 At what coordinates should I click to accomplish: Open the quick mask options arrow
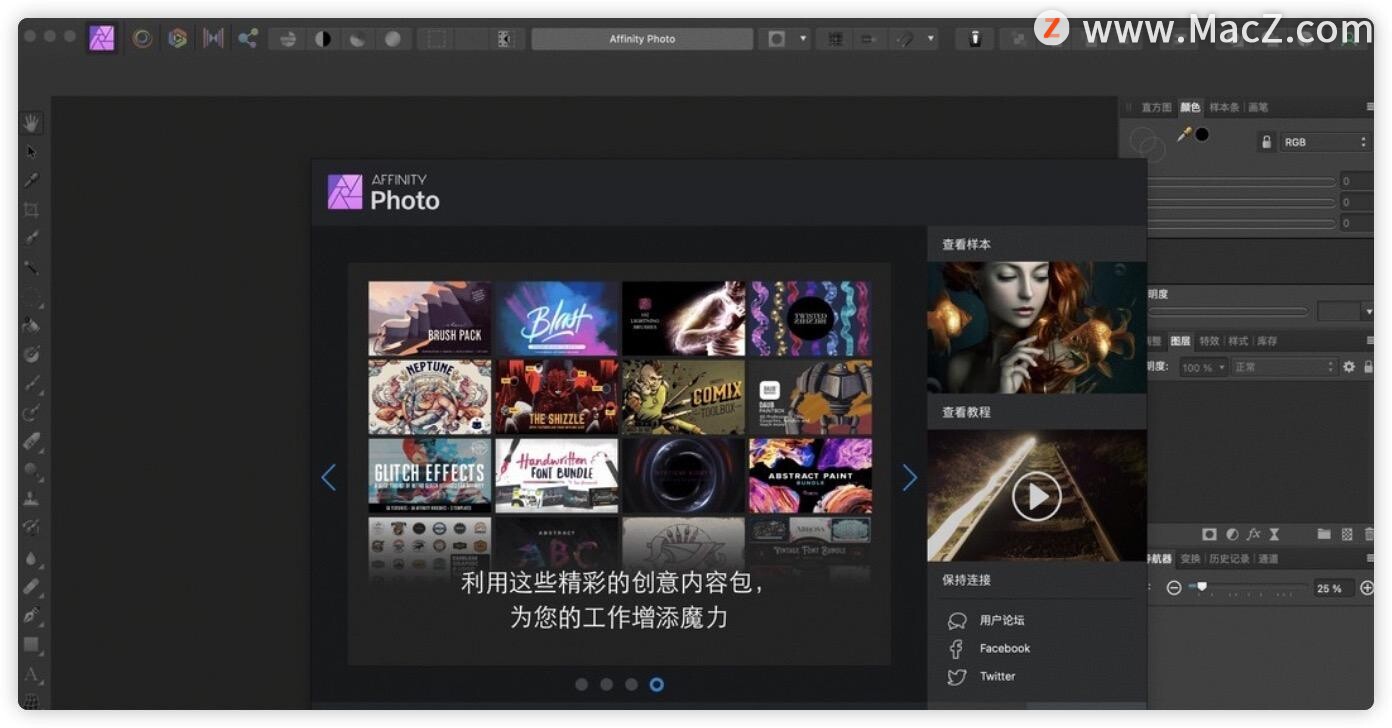pyautogui.click(x=803, y=39)
